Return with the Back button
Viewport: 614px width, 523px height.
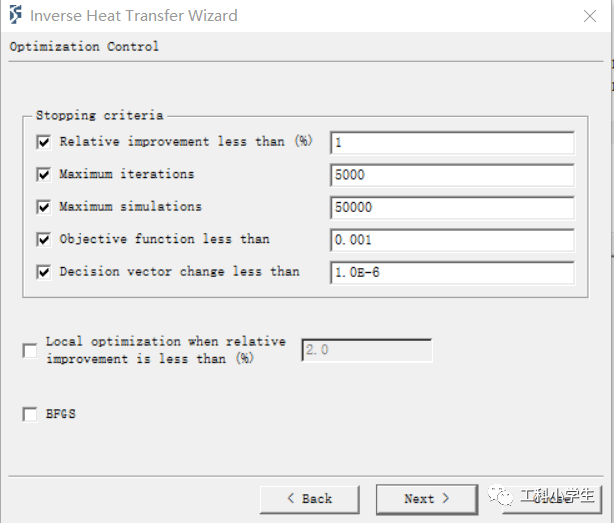tap(310, 499)
